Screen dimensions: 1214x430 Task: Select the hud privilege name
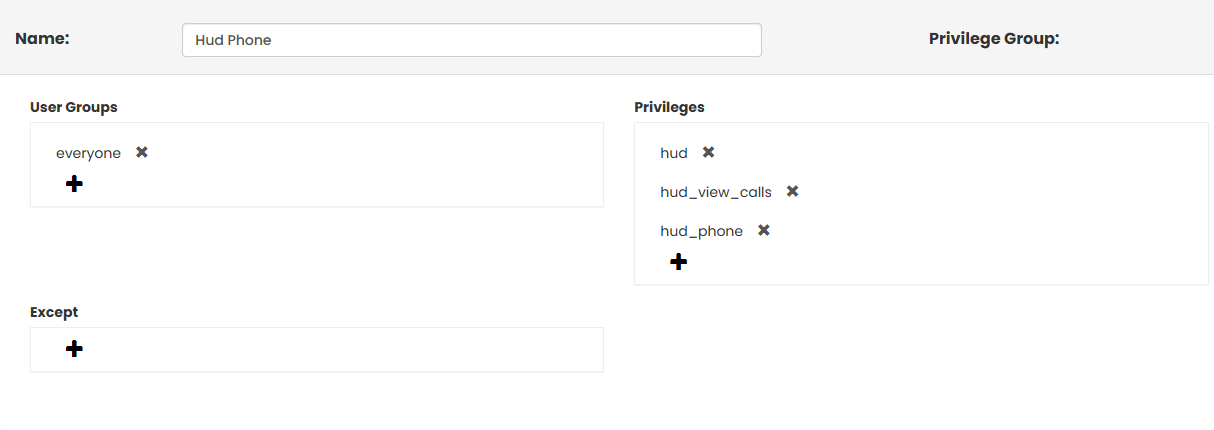tap(674, 153)
